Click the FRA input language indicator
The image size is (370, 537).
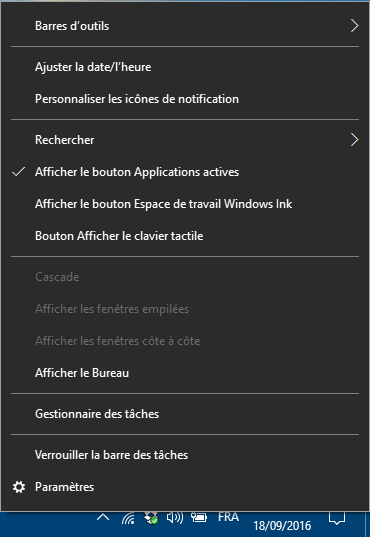(x=228, y=517)
